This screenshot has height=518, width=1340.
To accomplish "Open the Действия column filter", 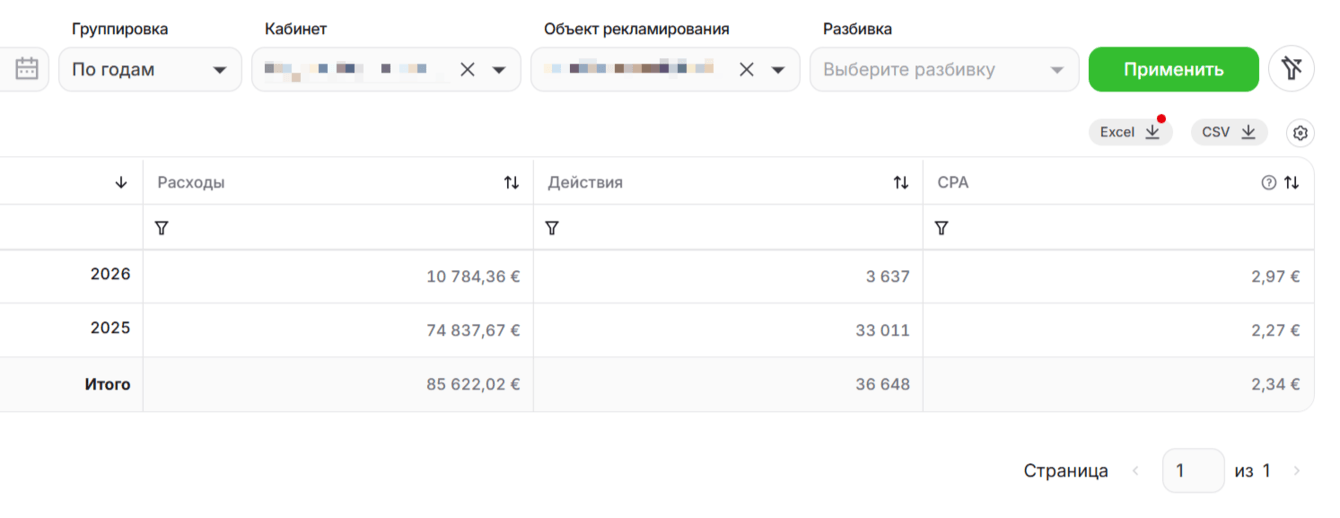I will (552, 228).
